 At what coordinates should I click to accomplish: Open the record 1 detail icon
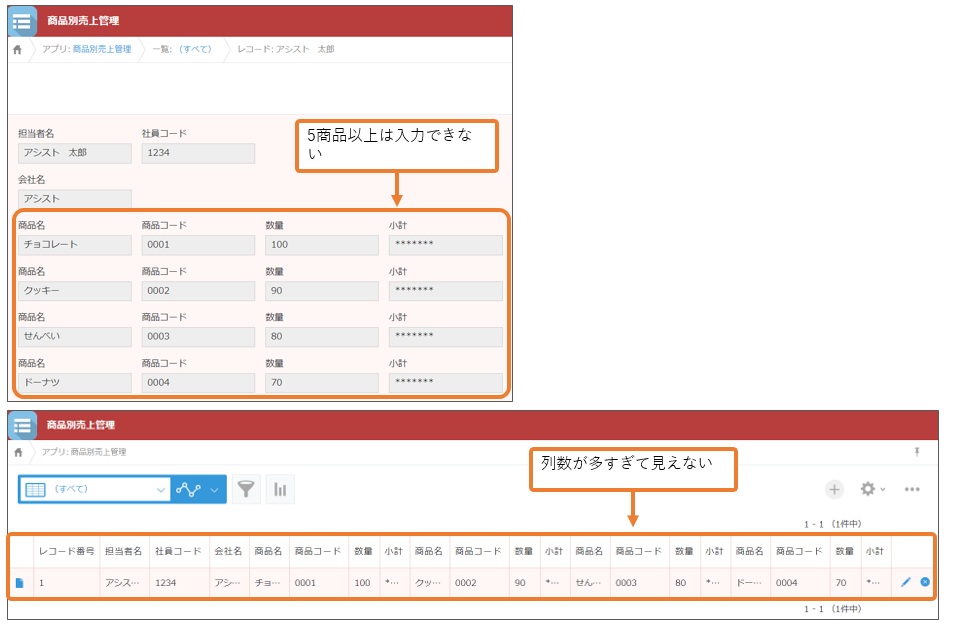click(x=20, y=583)
